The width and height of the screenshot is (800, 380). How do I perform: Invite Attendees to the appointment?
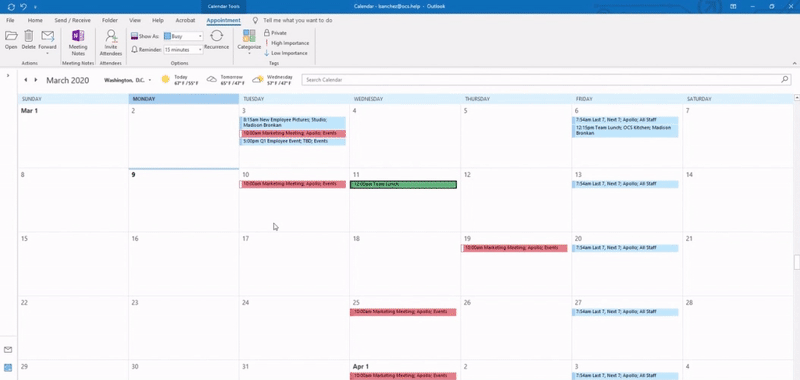point(111,36)
